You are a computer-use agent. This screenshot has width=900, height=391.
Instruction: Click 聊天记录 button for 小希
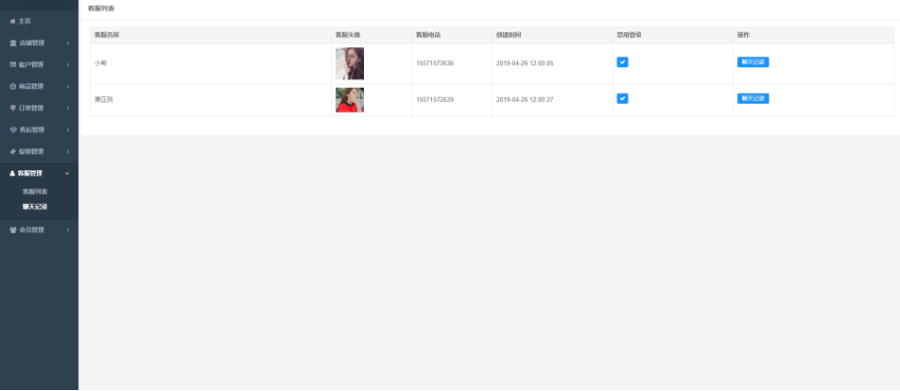click(752, 62)
